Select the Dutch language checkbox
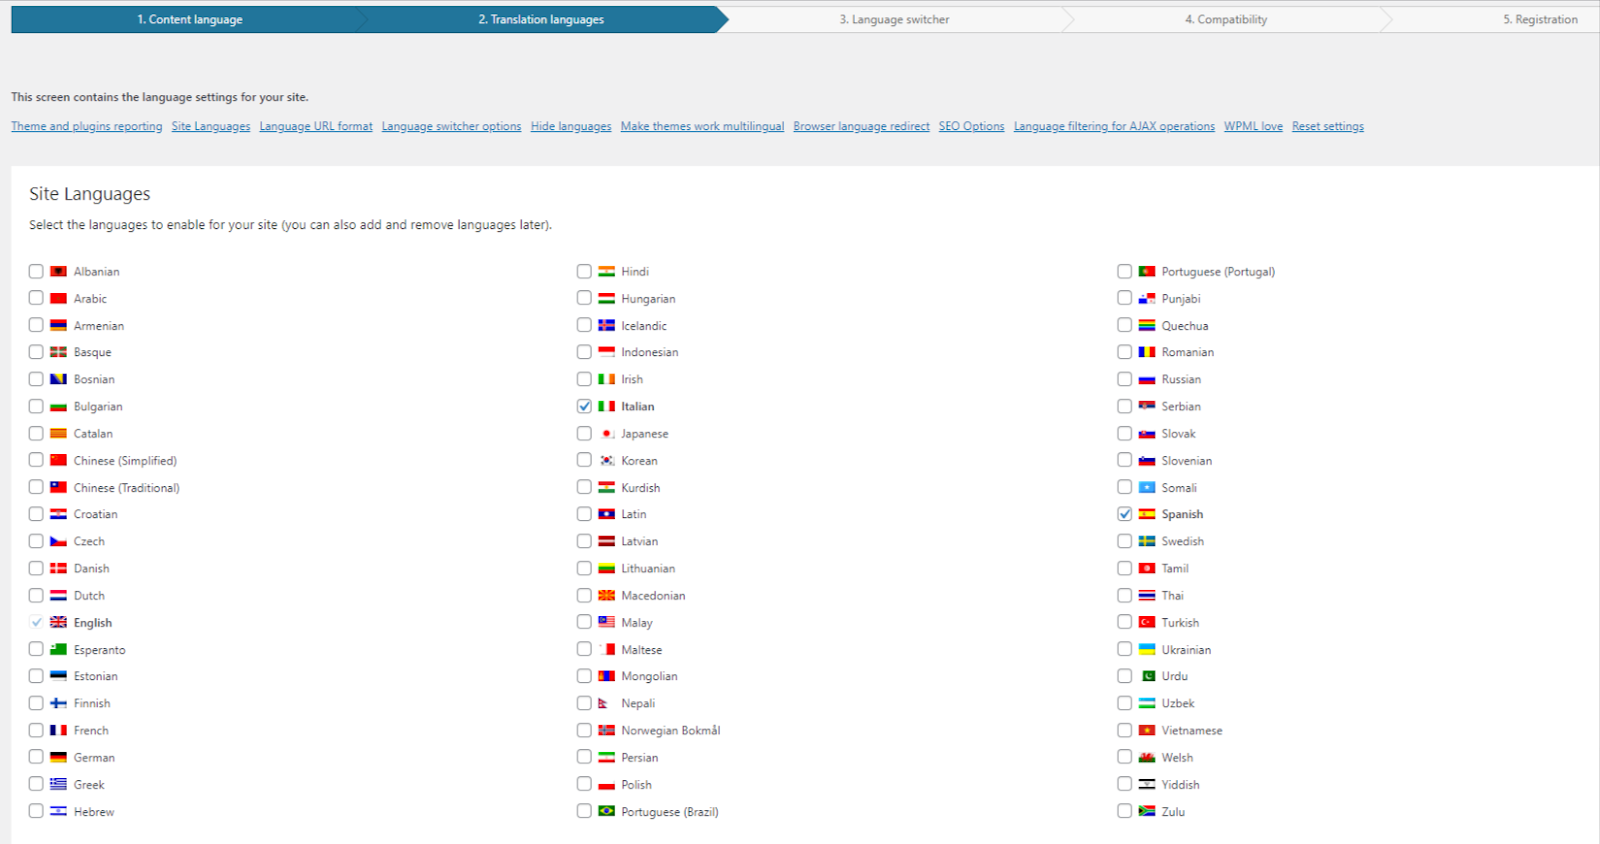1600x844 pixels. (36, 596)
